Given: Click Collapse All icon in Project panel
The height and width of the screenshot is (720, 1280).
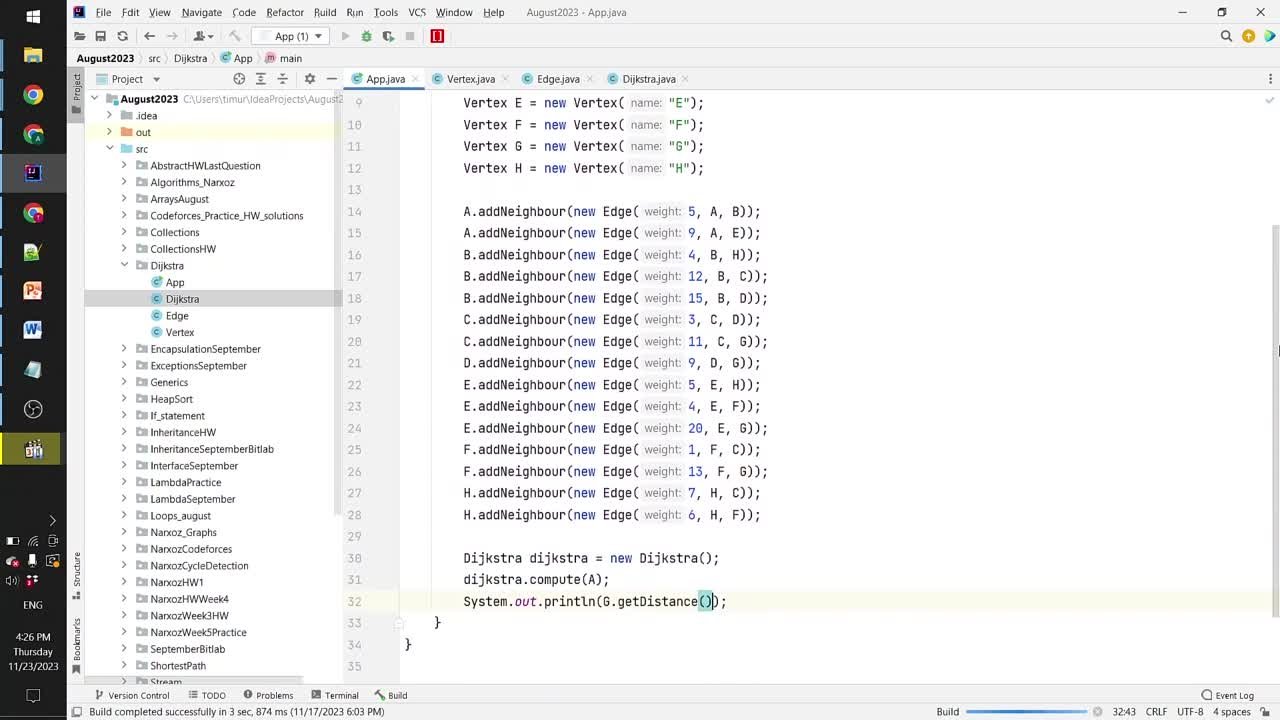Looking at the screenshot, I should point(283,79).
